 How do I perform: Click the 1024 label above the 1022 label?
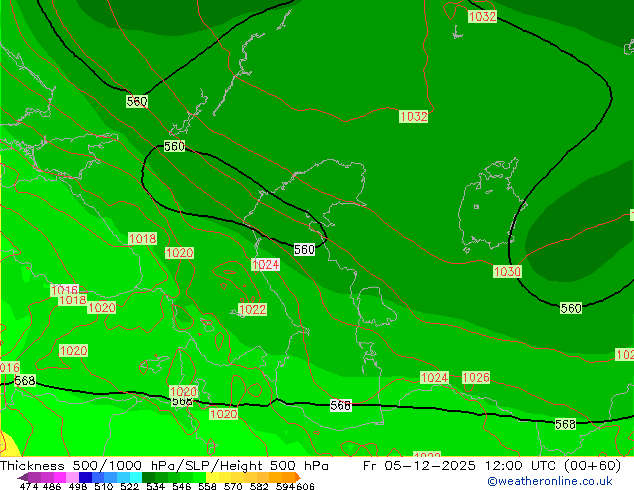(x=265, y=264)
